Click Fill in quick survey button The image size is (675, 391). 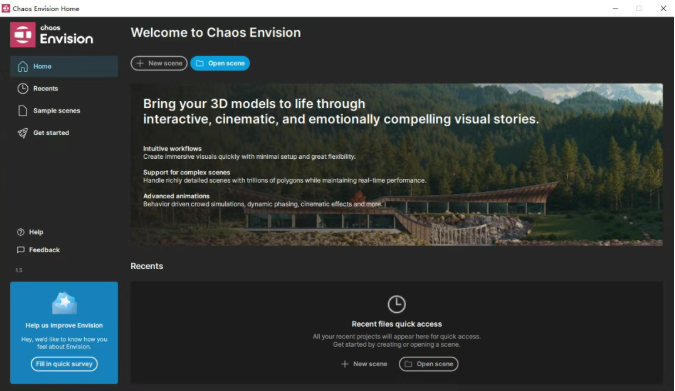(x=64, y=364)
